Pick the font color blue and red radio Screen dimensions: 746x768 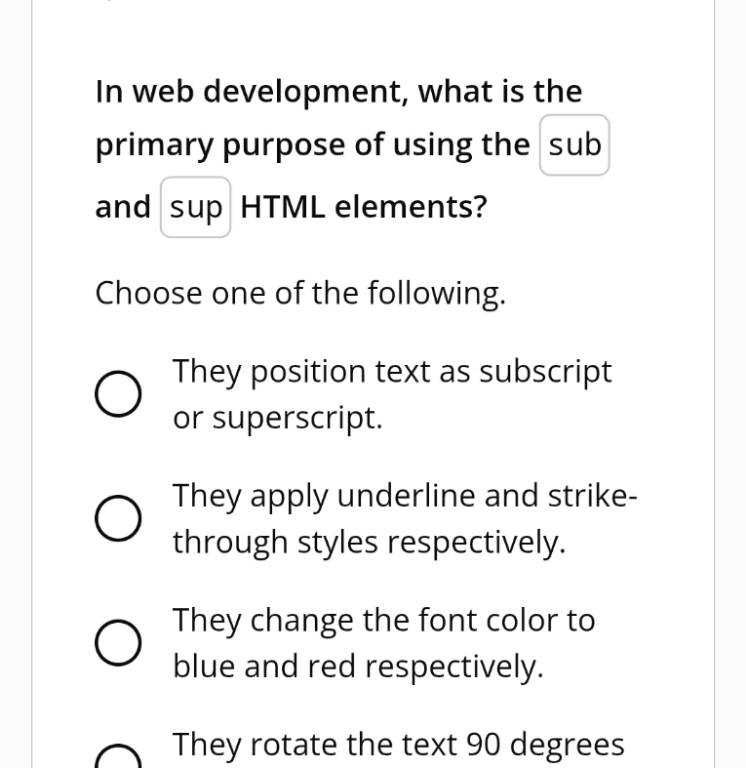coord(119,643)
